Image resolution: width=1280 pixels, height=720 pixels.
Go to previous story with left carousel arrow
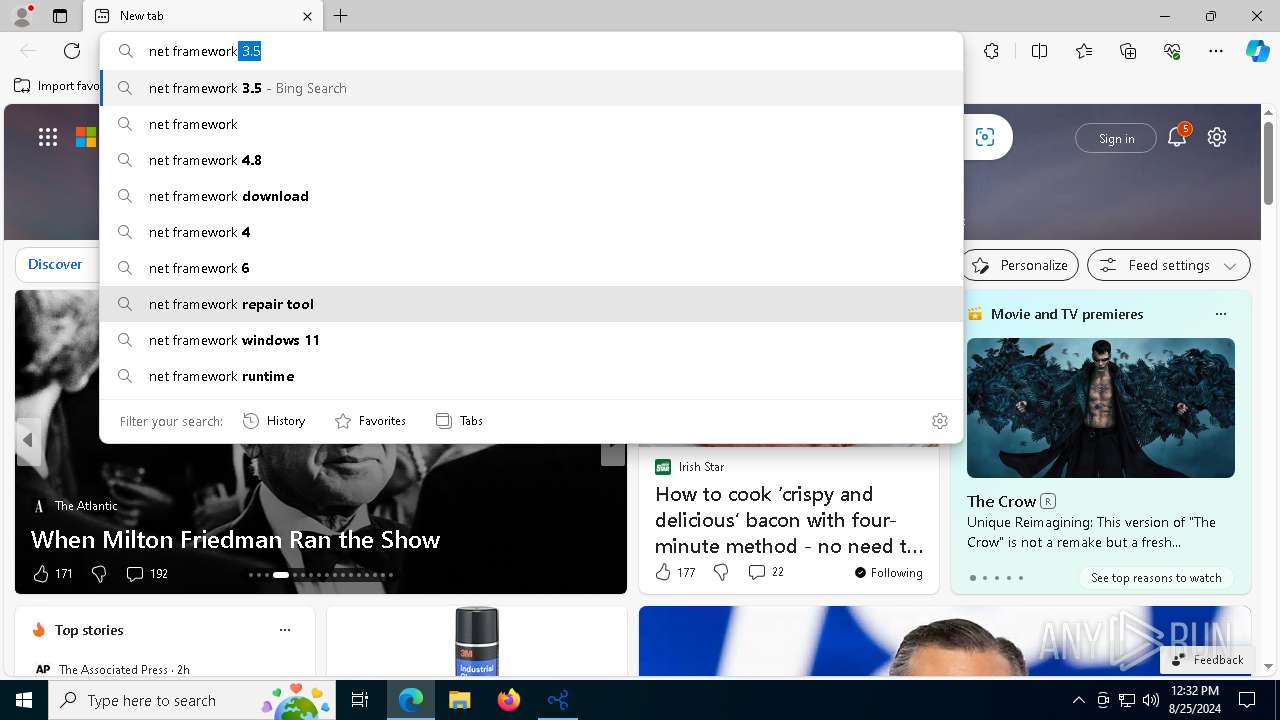pos(28,440)
